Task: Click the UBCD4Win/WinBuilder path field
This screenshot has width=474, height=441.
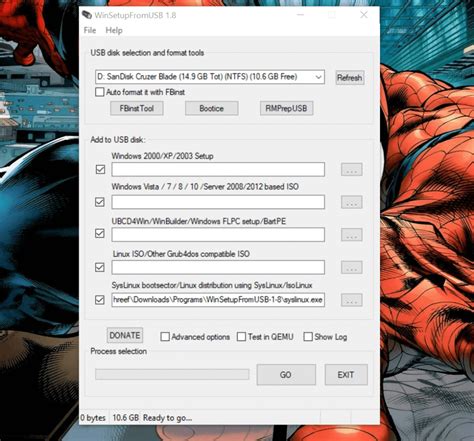Action: [x=218, y=235]
